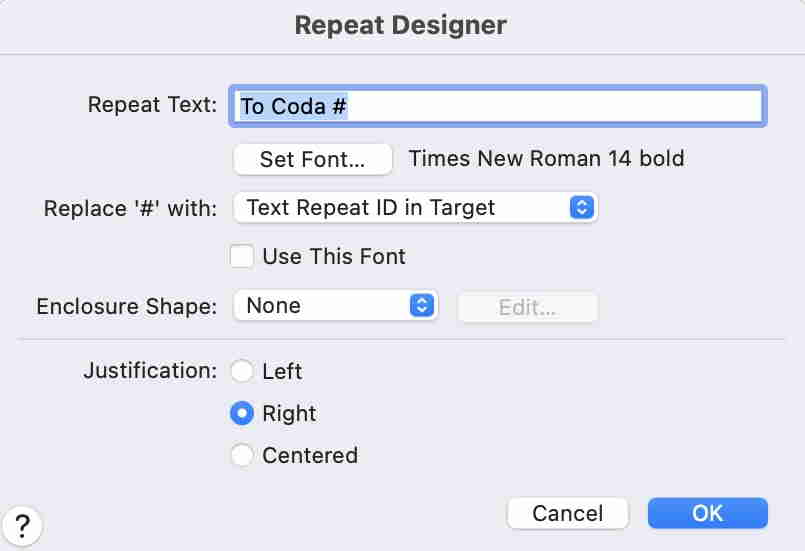Click the blue chevron arrows of Replace '#' dropdown
The width and height of the screenshot is (805, 551).
pyautogui.click(x=582, y=207)
